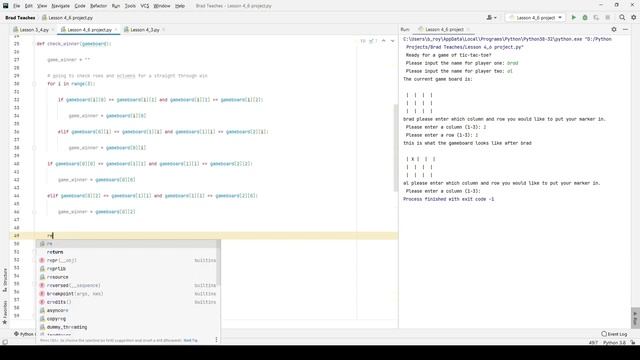The width and height of the screenshot is (640, 360).
Task: Open the user account icon menu
Action: (491, 18)
